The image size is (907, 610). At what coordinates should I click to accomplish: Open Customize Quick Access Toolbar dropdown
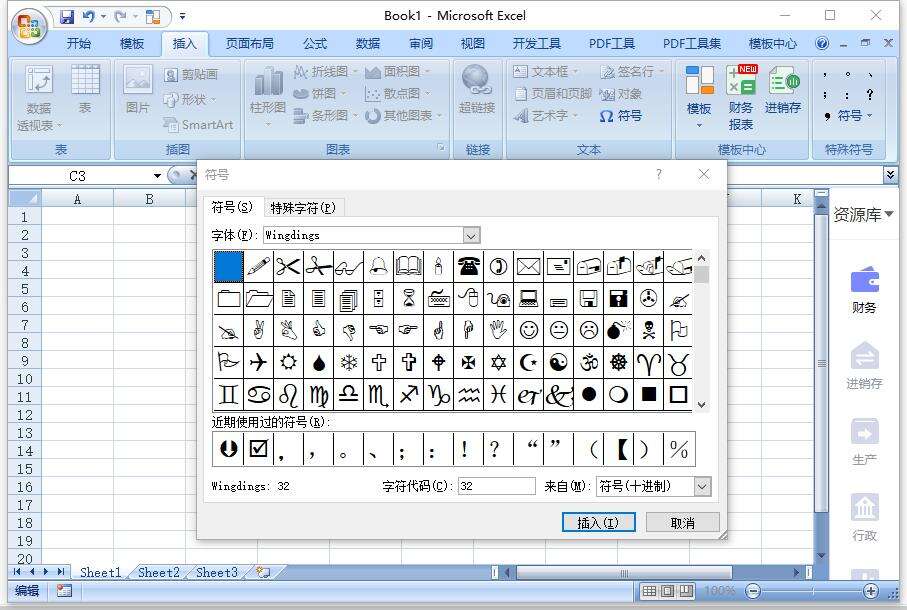[x=182, y=17]
